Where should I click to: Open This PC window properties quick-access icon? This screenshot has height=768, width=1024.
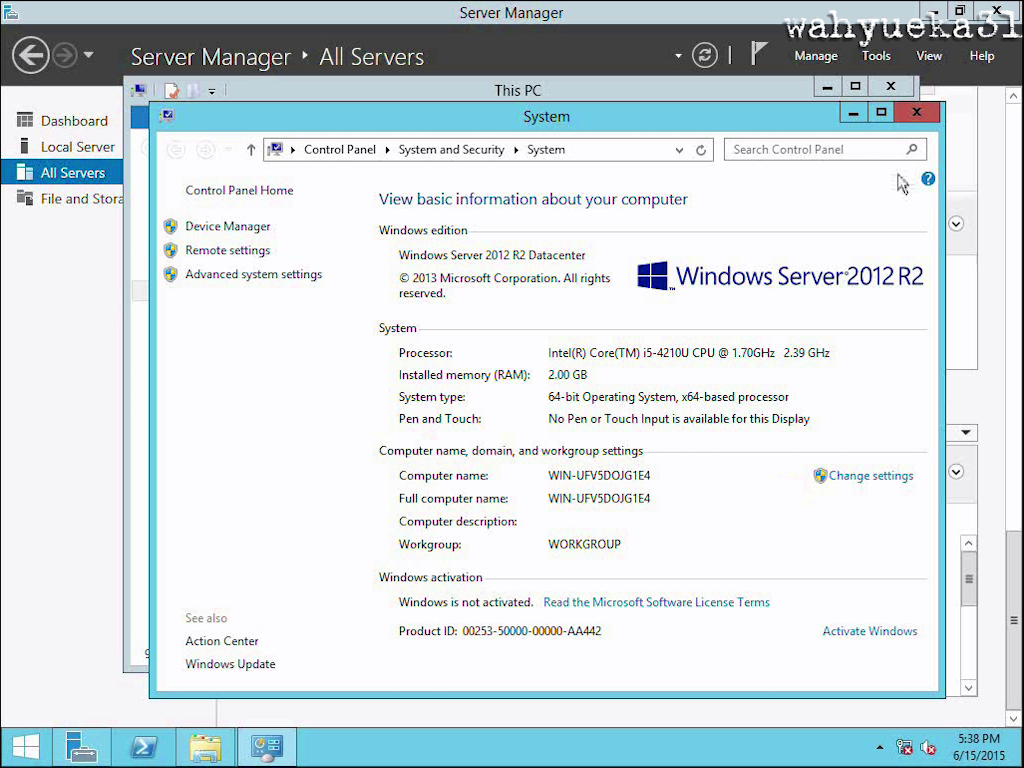pyautogui.click(x=172, y=91)
